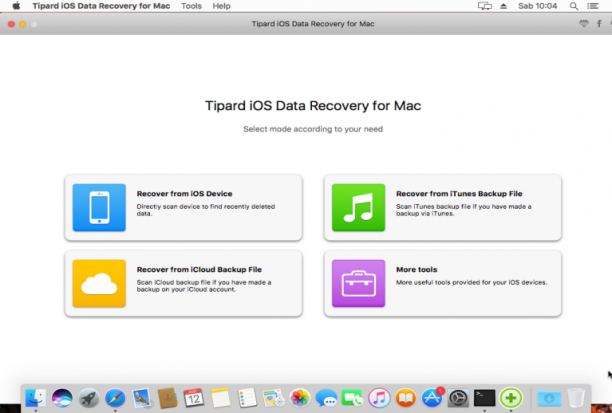Click green plus app icon in Dock
Screen dimensions: 612x413
click(x=511, y=398)
